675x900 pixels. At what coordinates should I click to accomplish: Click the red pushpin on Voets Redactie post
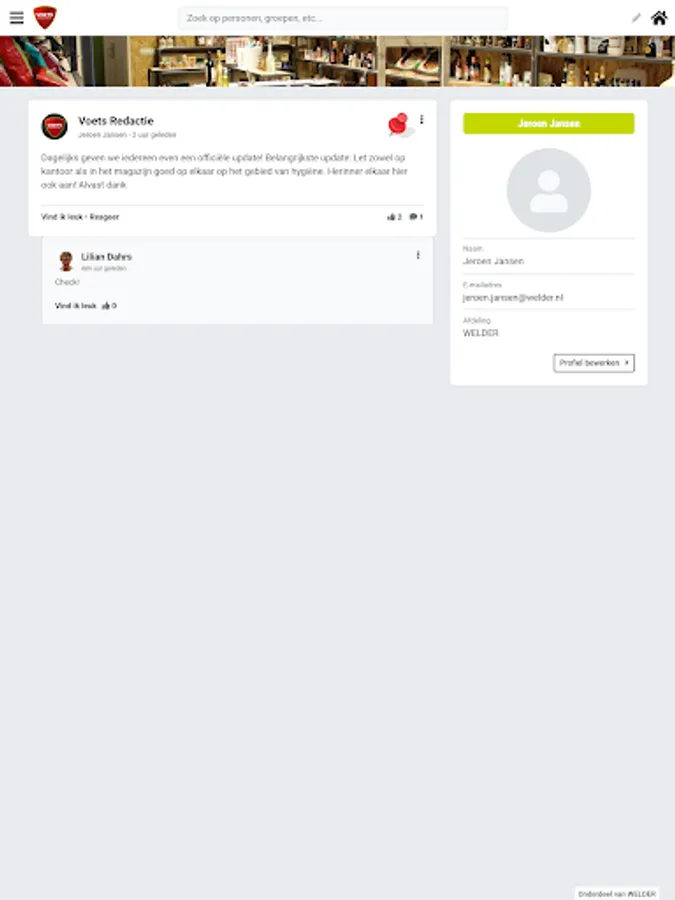click(x=399, y=125)
